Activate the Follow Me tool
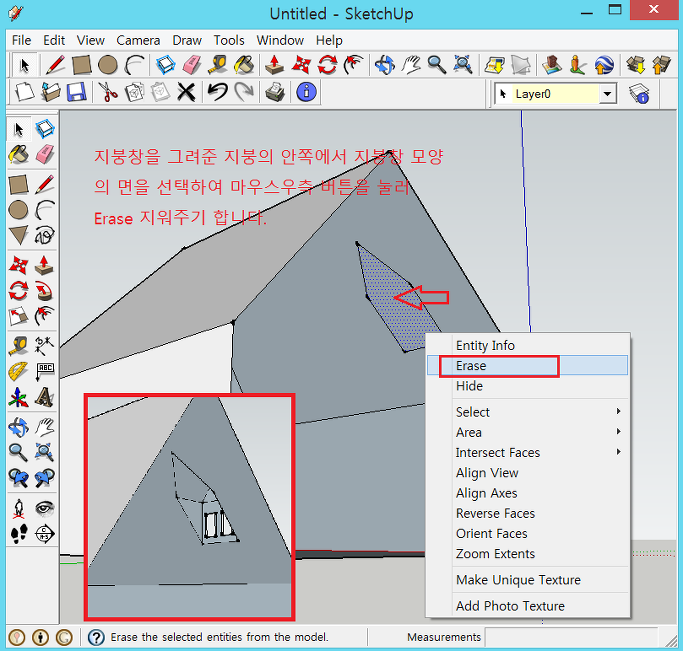Image resolution: width=683 pixels, height=651 pixels. (x=44, y=290)
